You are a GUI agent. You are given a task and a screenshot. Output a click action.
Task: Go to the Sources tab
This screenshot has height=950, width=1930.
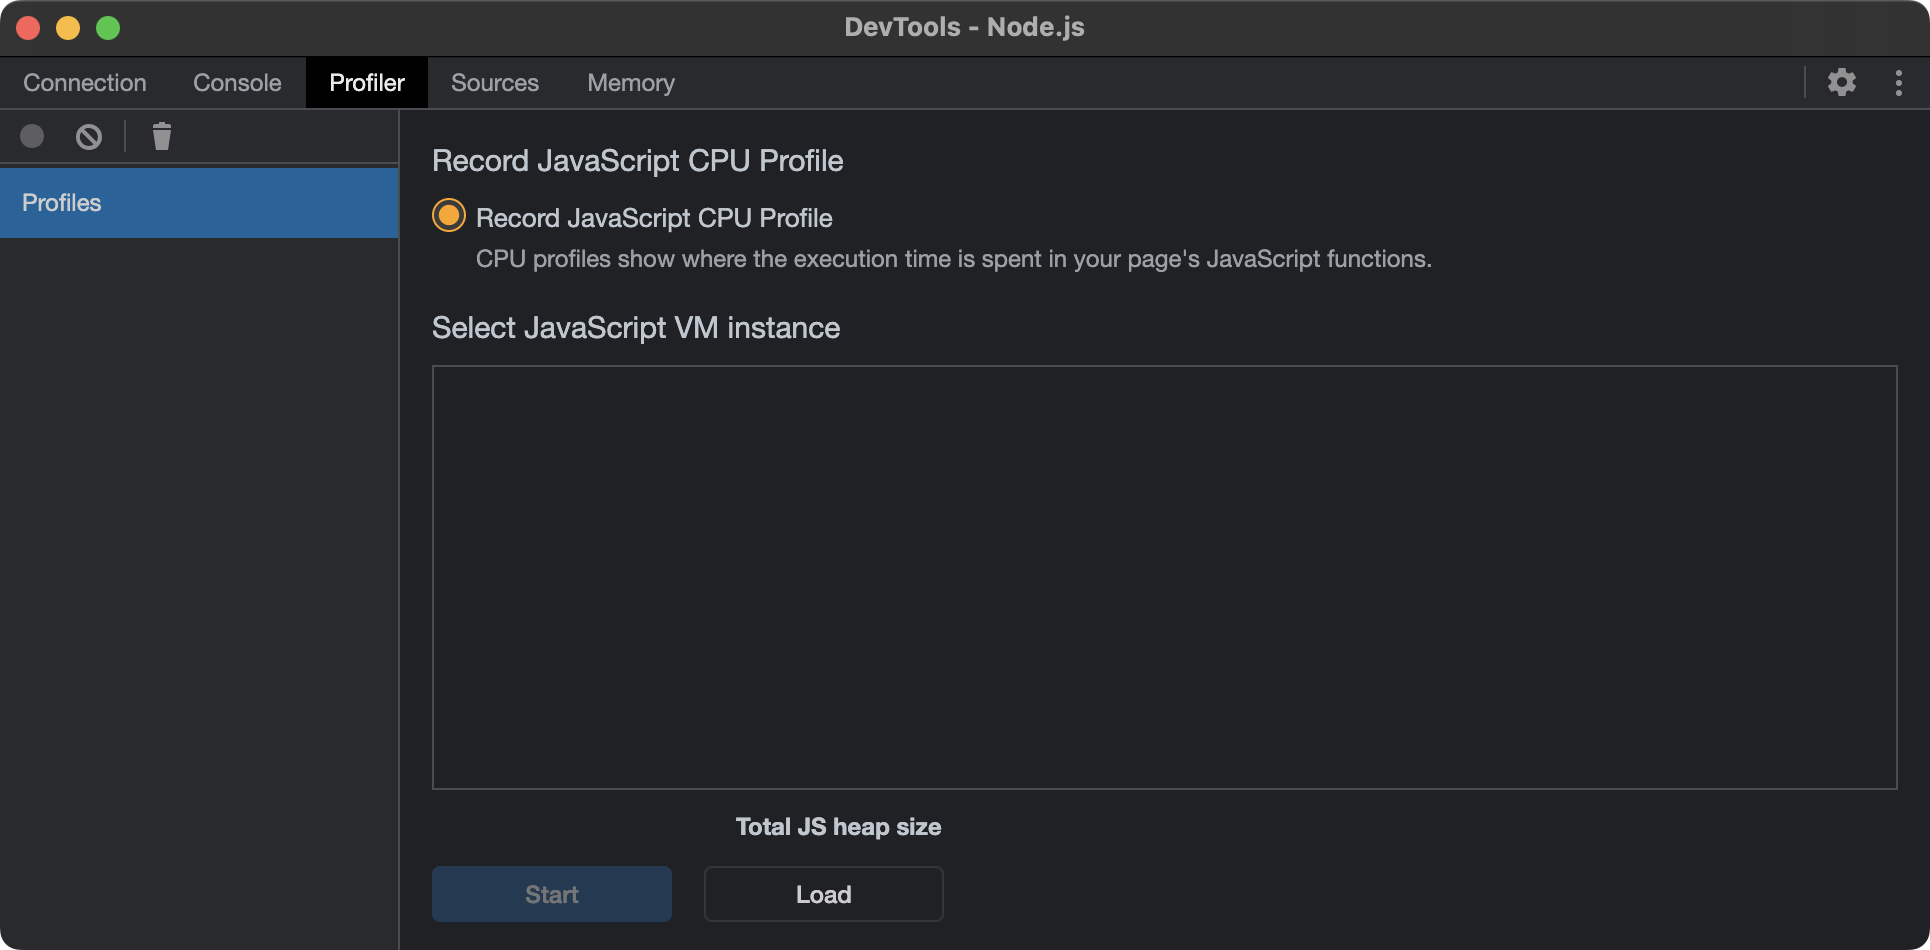pyautogui.click(x=495, y=83)
